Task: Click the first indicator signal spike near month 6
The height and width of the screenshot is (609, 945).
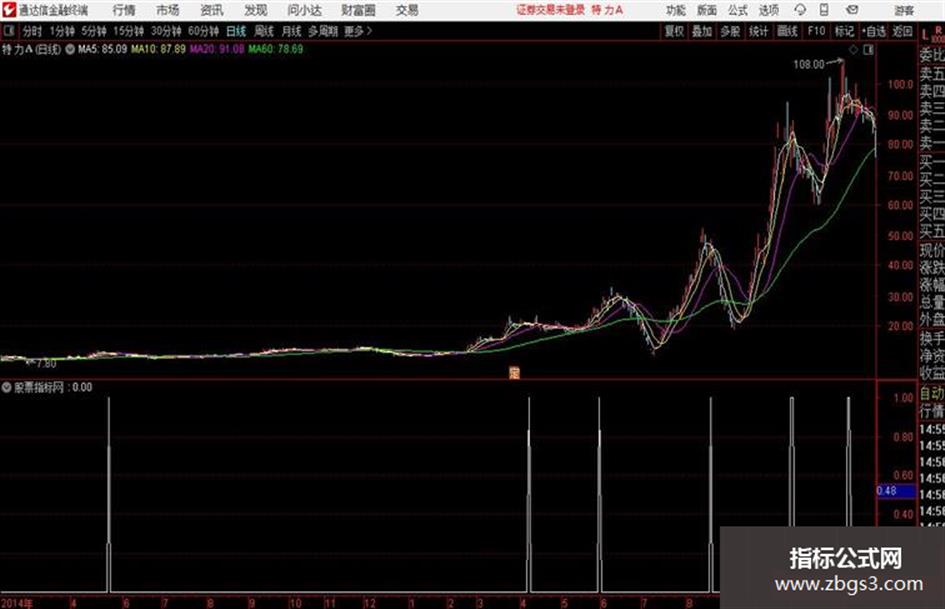Action: [109, 494]
